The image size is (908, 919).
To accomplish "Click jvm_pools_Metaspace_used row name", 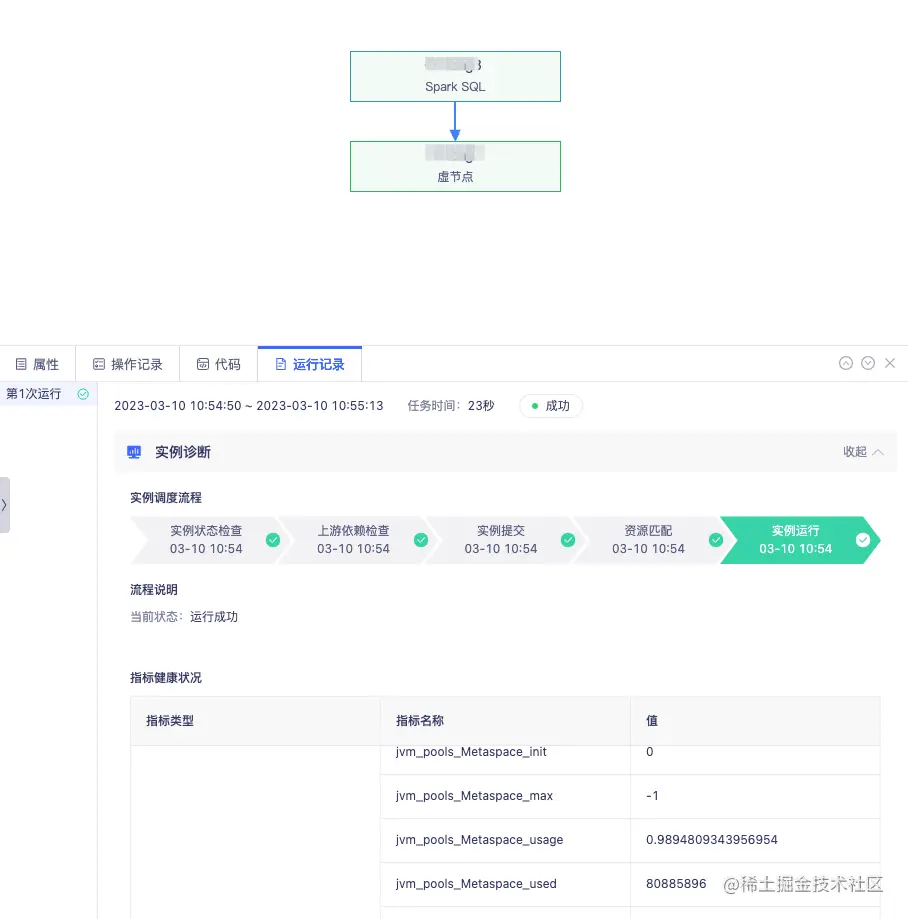I will coord(476,884).
